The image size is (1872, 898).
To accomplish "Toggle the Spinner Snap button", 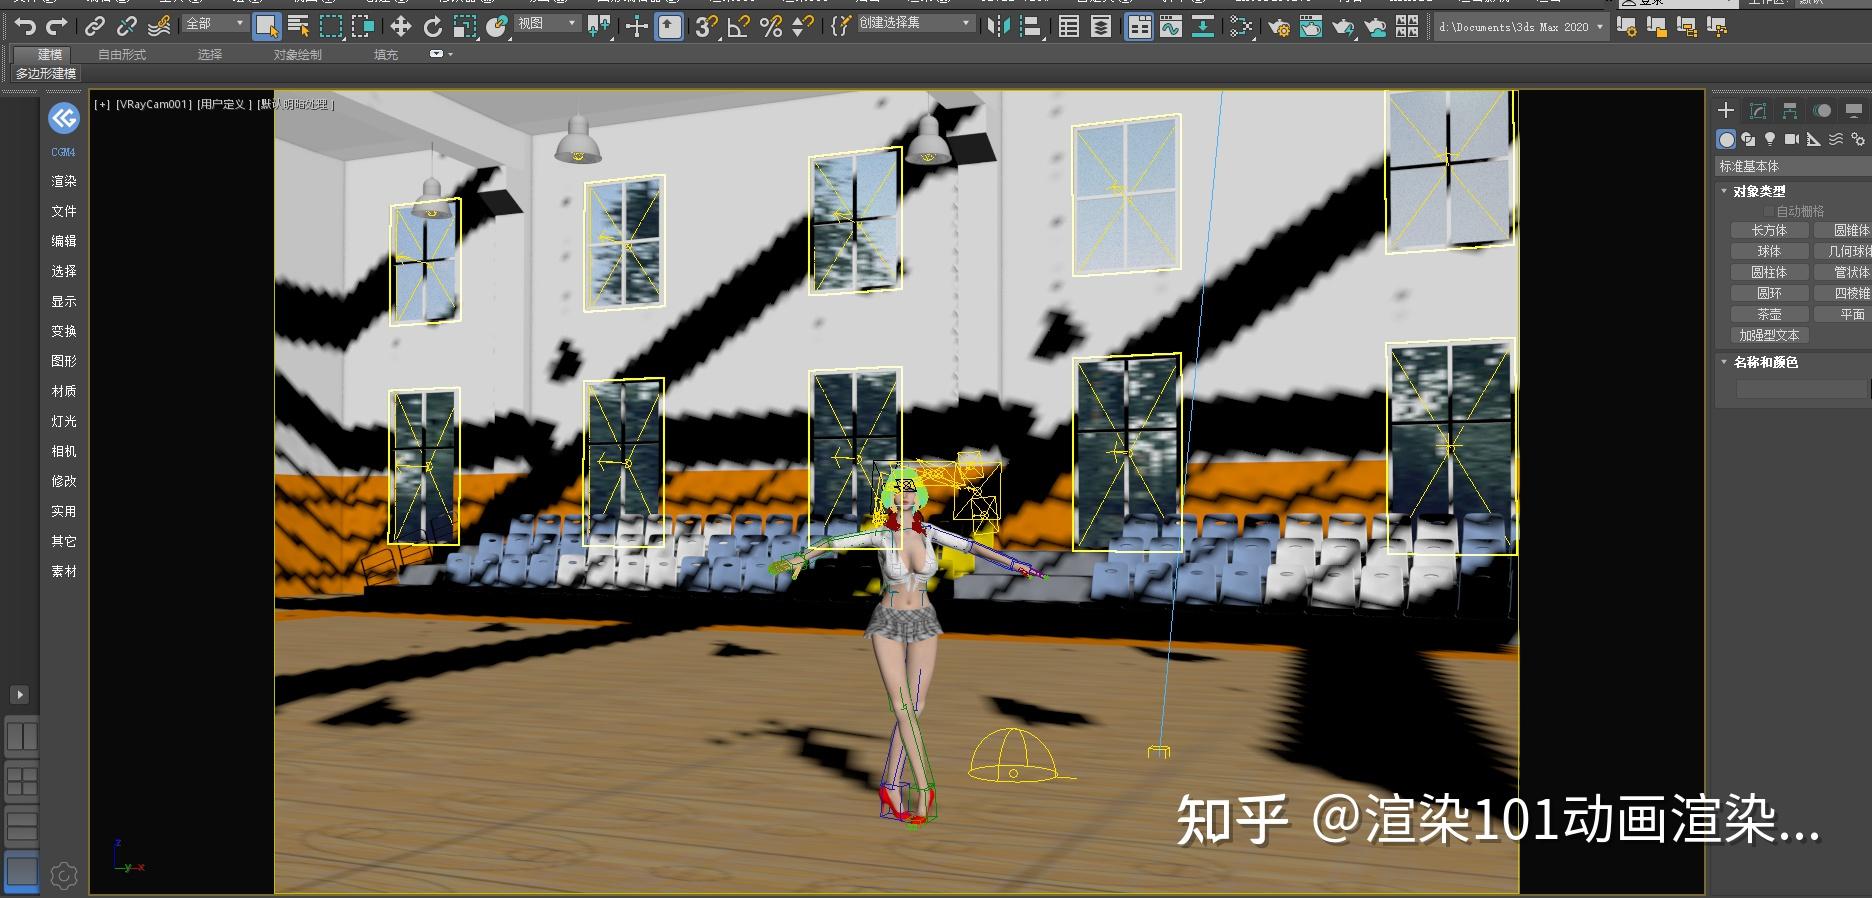I will 802,26.
